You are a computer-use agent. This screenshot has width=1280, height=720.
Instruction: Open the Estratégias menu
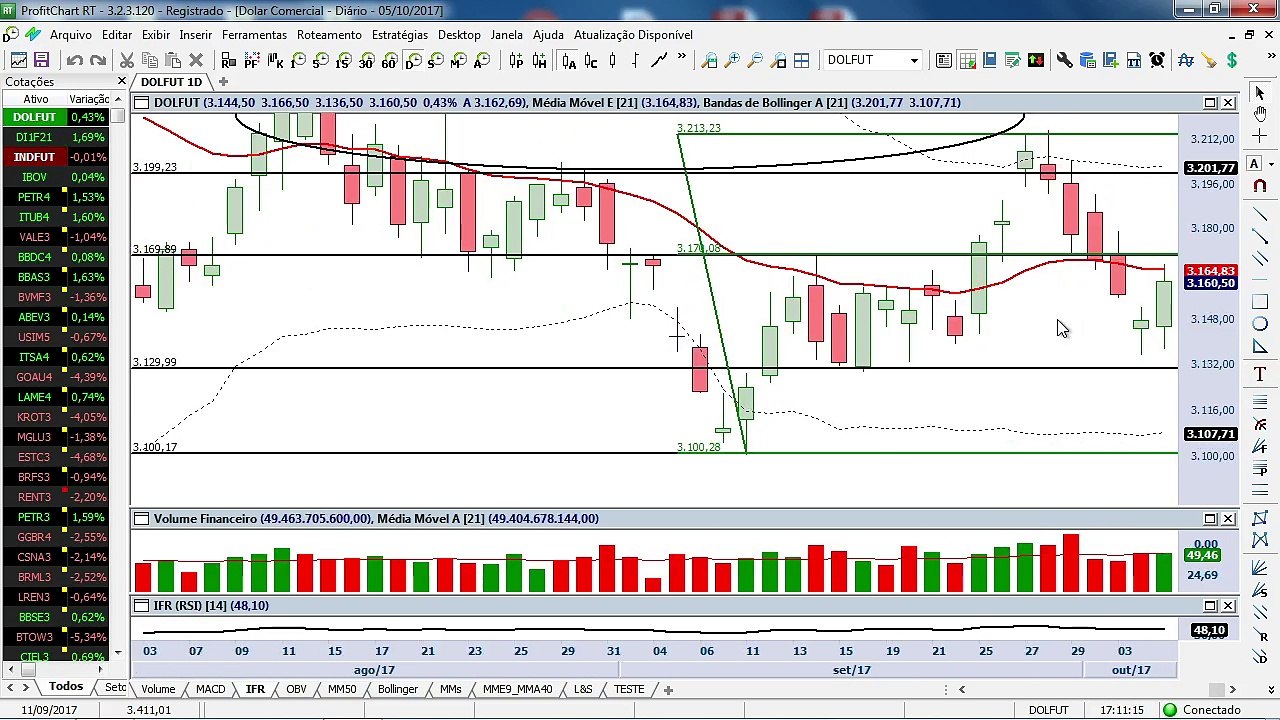(x=399, y=35)
